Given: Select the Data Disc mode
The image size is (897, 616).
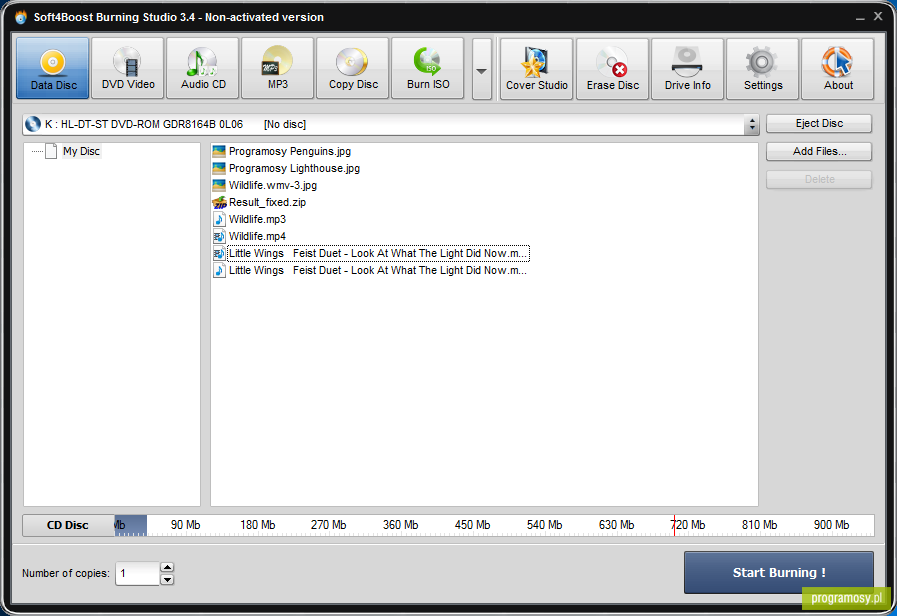Looking at the screenshot, I should [x=53, y=68].
